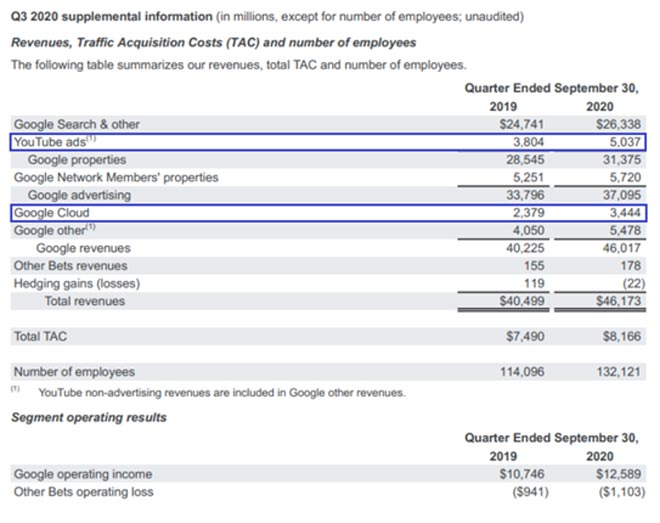Click the 'Total TAC' row label
This screenshot has height=523, width=660.
coord(40,337)
